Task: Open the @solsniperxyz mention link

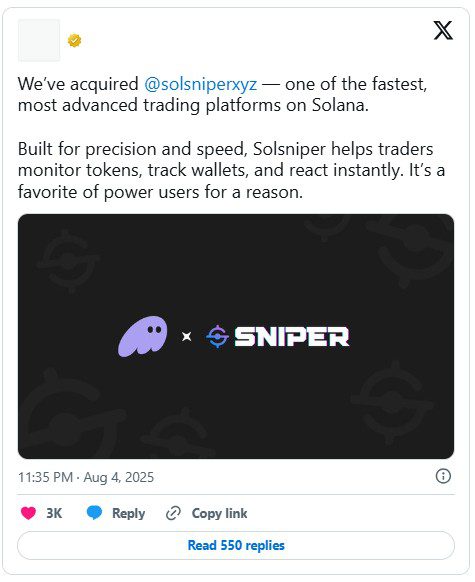Action: pyautogui.click(x=200, y=84)
